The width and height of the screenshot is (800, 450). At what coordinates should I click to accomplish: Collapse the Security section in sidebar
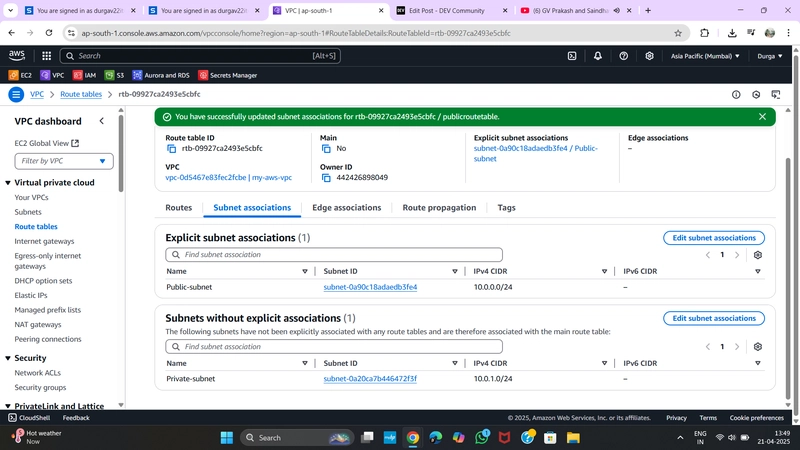8,358
